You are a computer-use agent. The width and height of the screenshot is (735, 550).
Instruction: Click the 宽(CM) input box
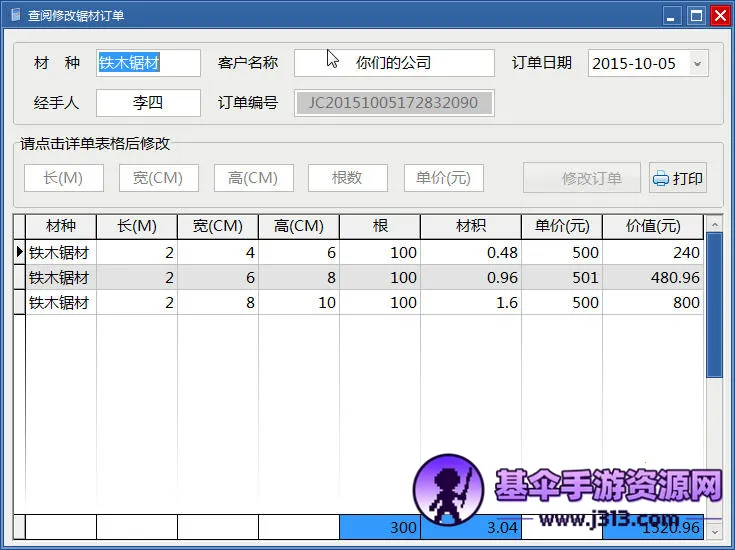point(159,178)
